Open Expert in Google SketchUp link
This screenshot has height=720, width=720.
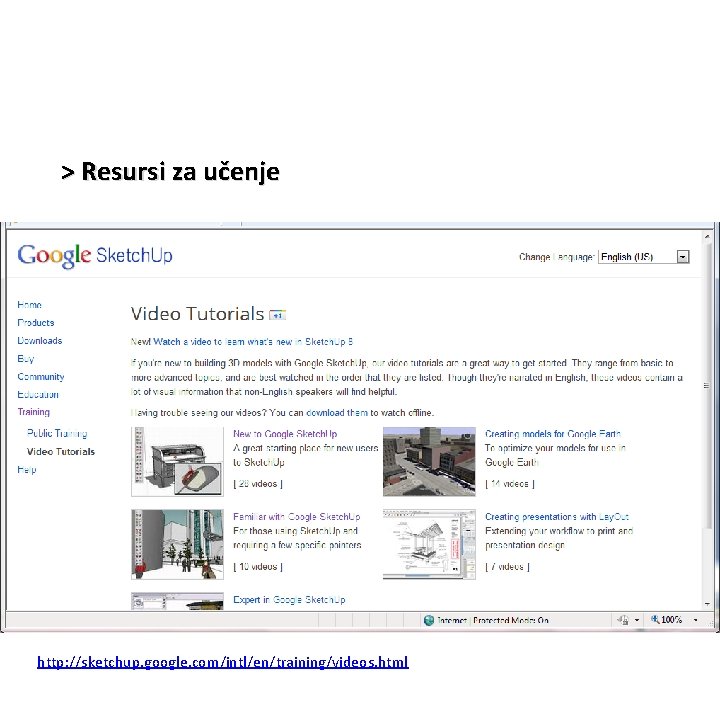coord(289,600)
